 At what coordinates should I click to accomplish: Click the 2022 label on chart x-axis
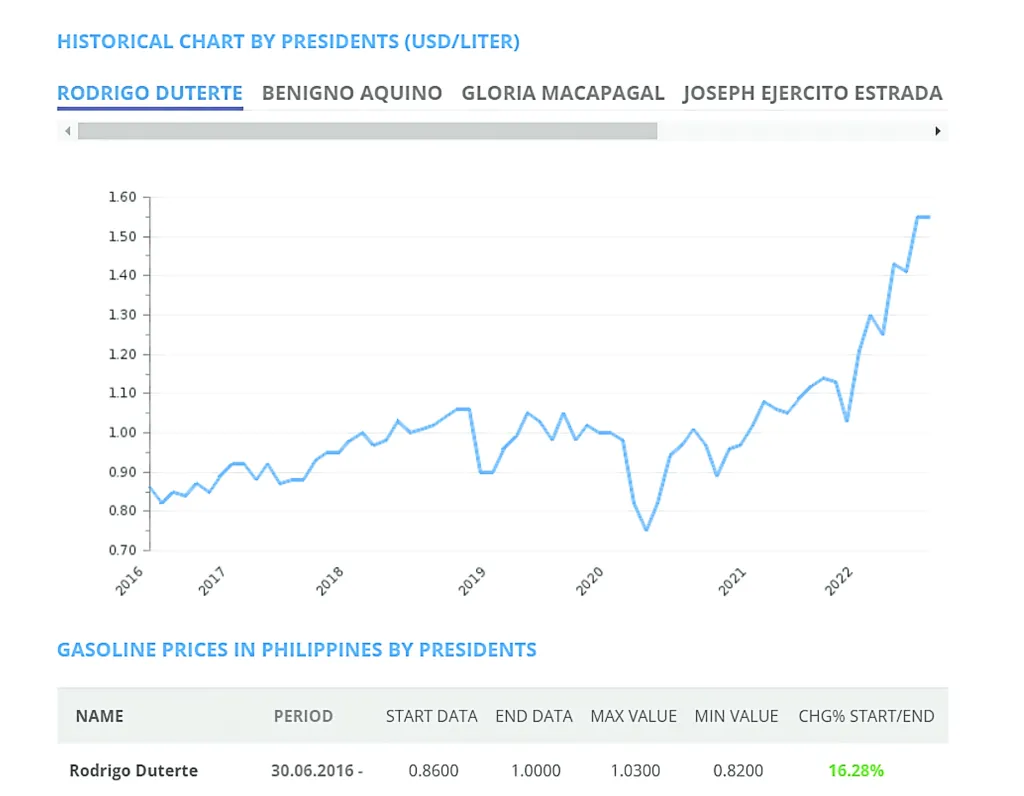pos(837,581)
